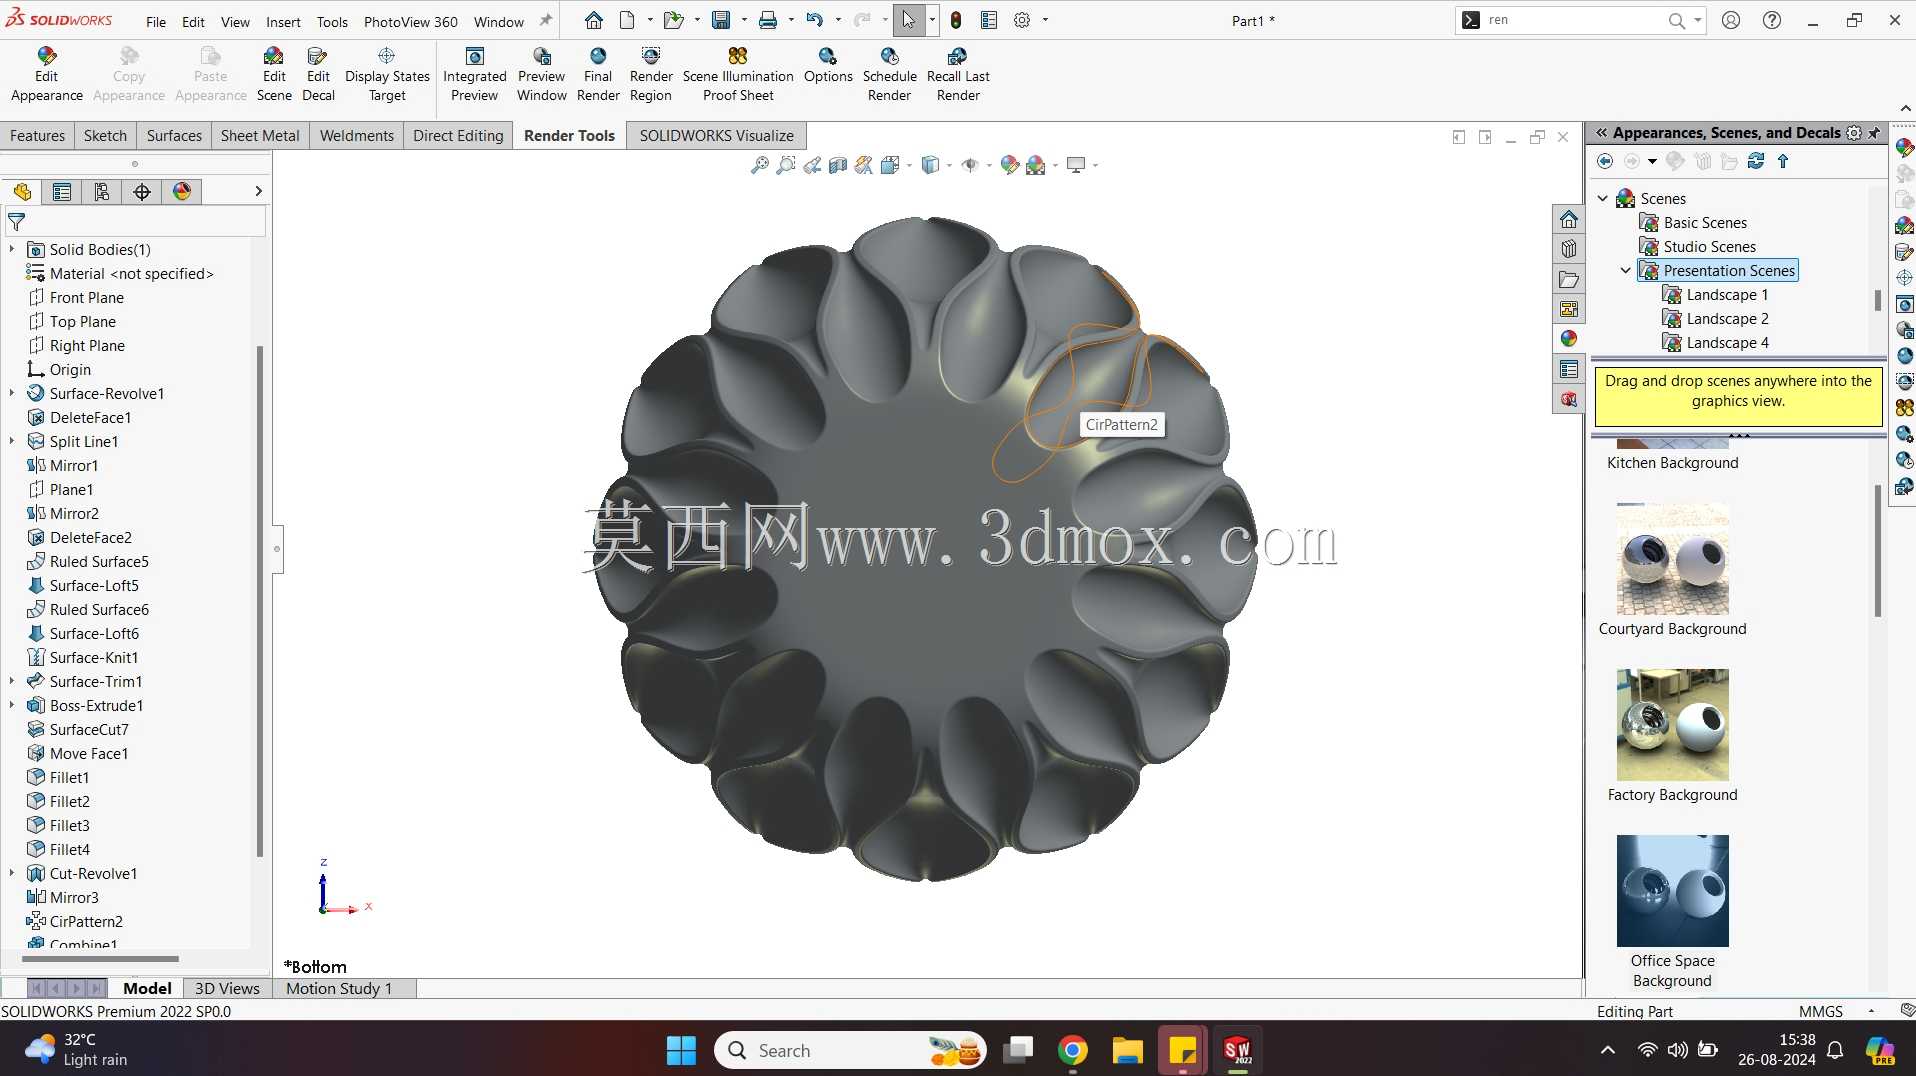Screen dimensions: 1916x1076
Task: Start Integrated Preview render
Action: pos(474,74)
